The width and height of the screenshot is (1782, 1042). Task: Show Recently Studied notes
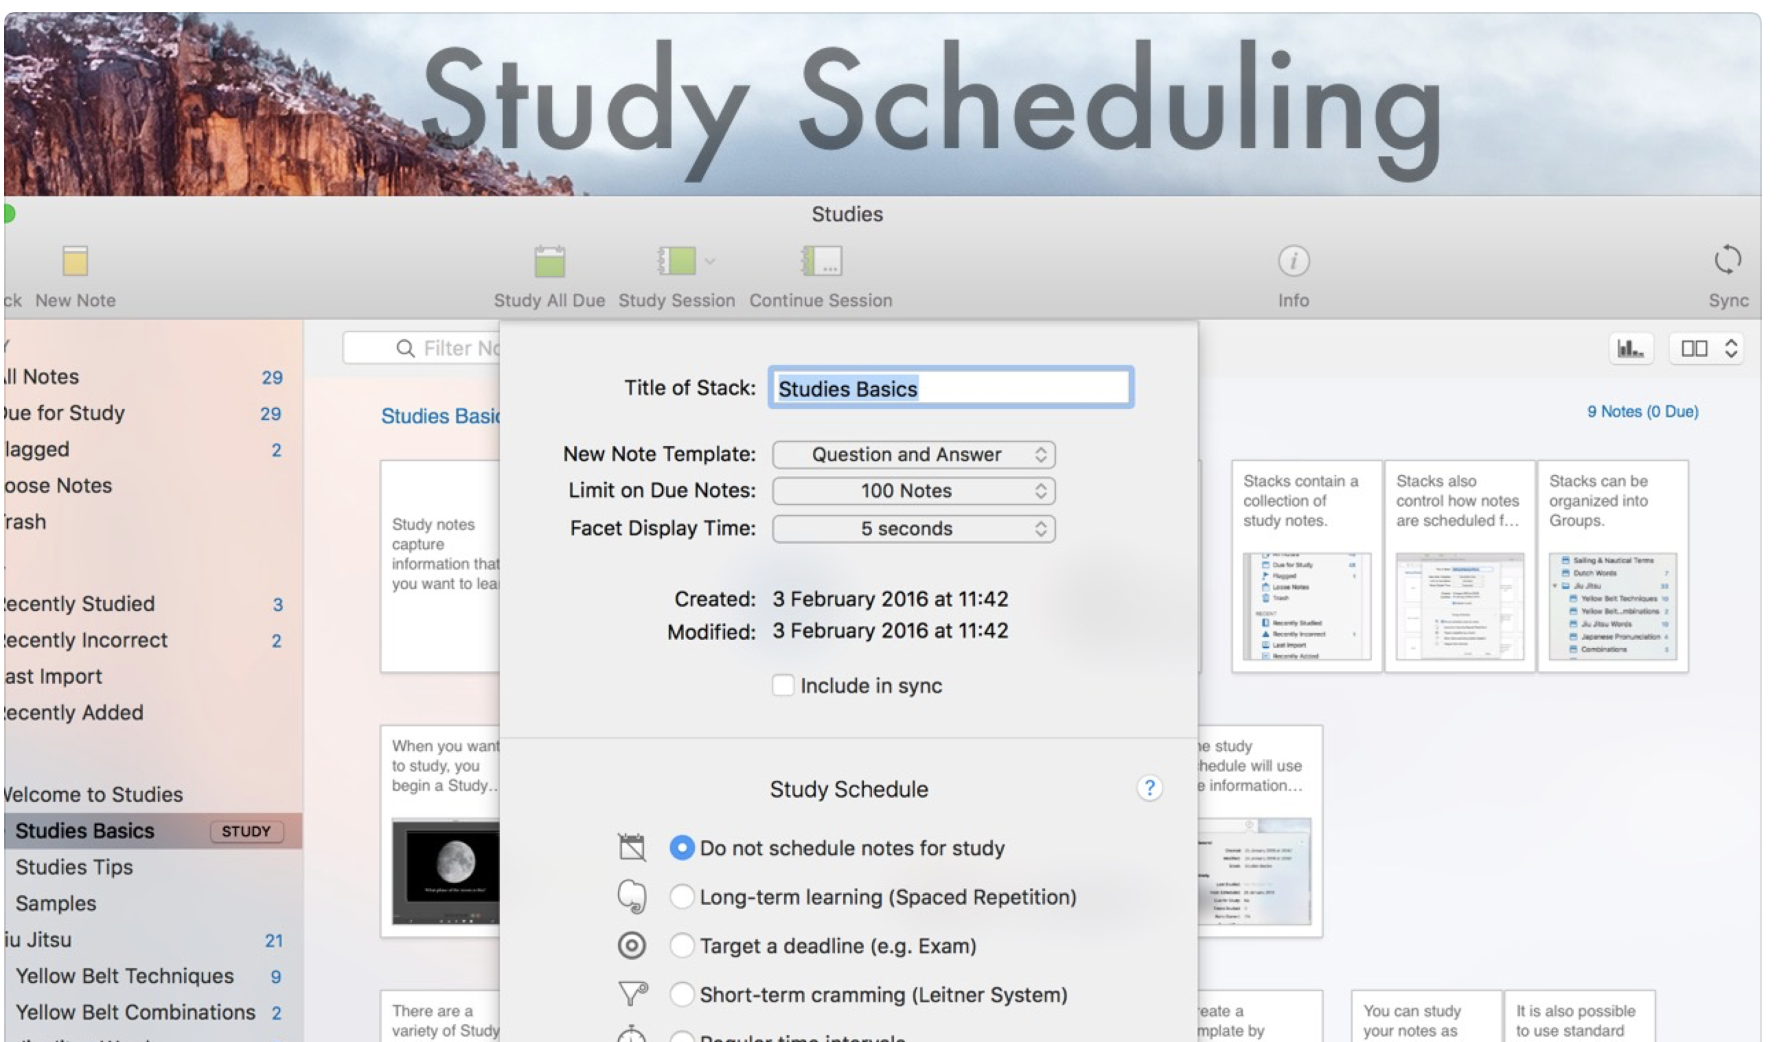(x=152, y=604)
